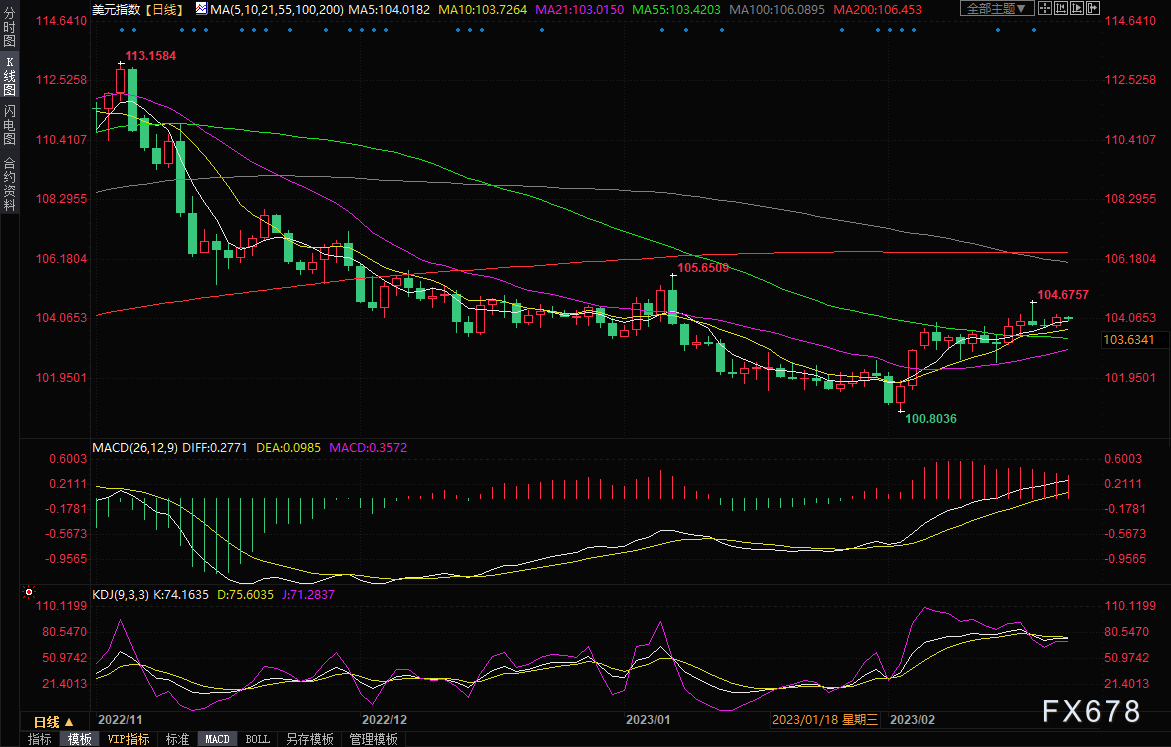Click the MA5:104.0182 value
Image resolution: width=1171 pixels, height=747 pixels.
pos(389,10)
